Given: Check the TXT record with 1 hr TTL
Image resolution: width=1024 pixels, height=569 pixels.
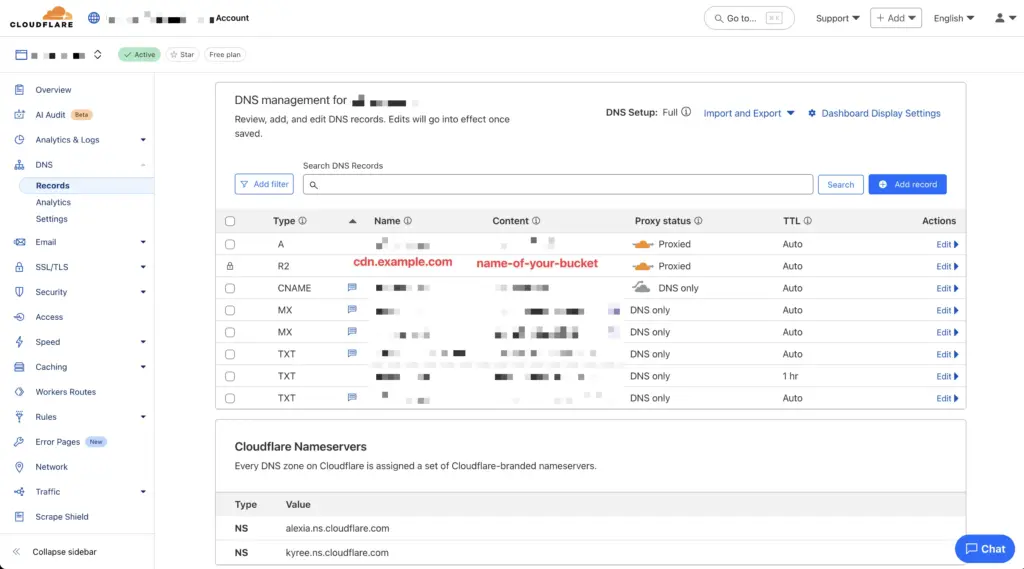Looking at the screenshot, I should [230, 376].
